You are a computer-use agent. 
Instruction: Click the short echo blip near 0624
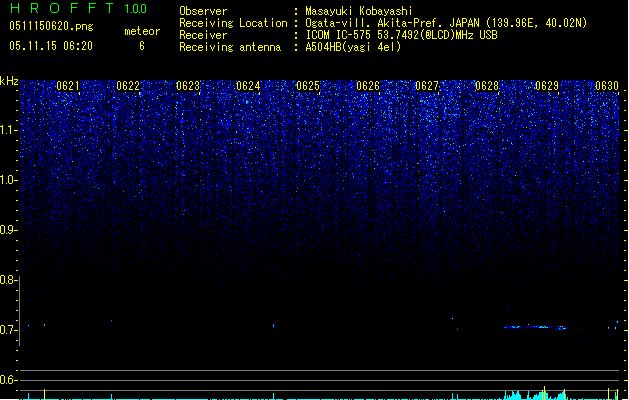pos(274,326)
